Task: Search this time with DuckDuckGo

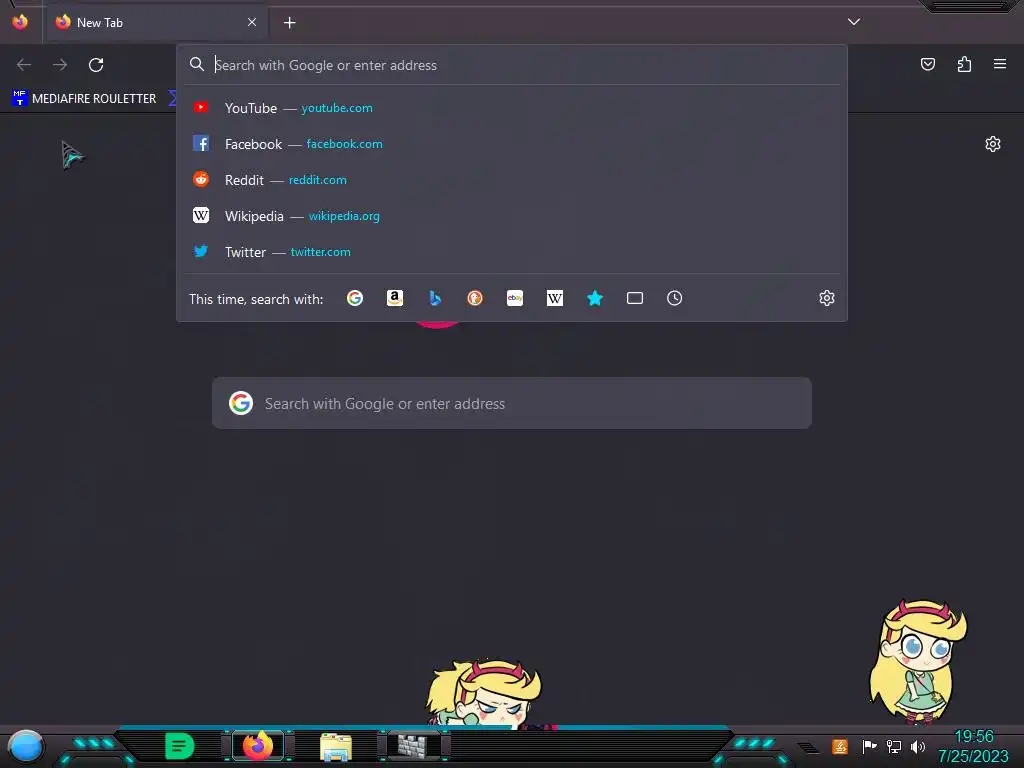Action: pos(475,298)
